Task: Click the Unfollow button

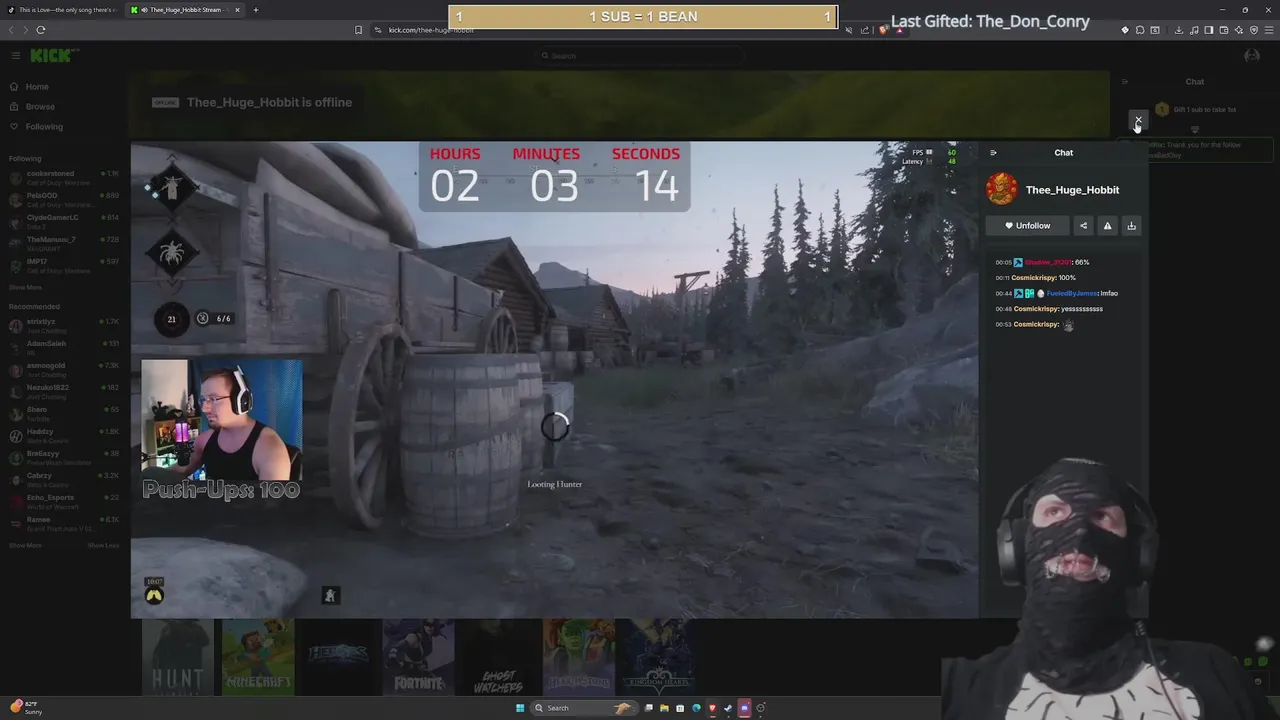Action: [1027, 226]
